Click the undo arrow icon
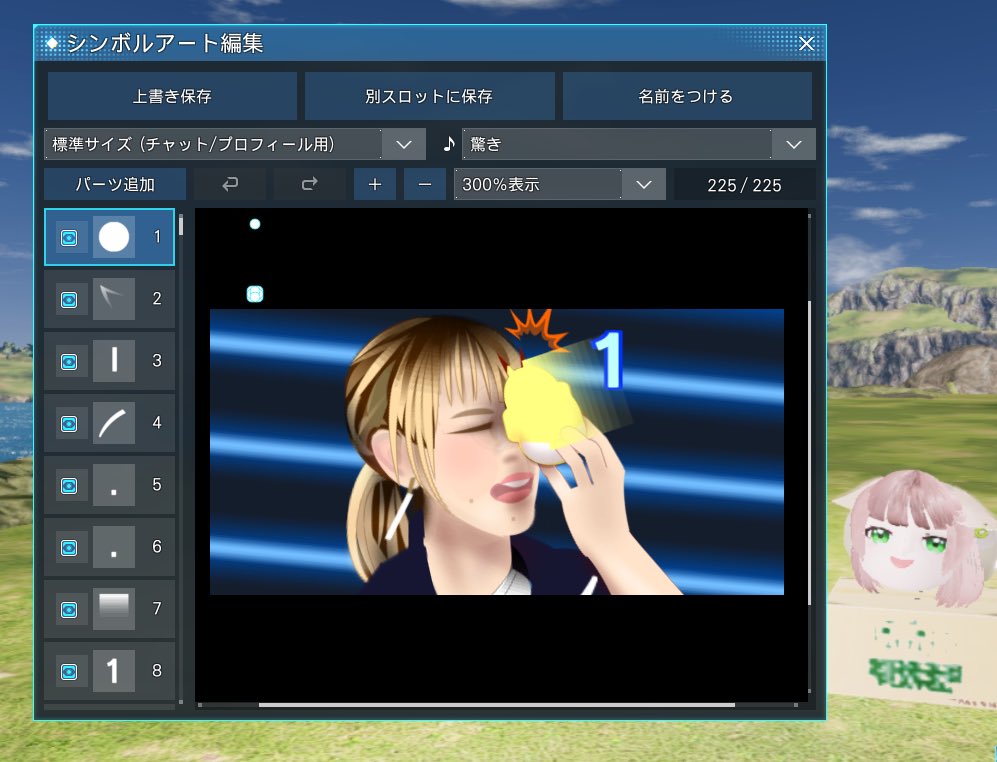This screenshot has width=997, height=762. (230, 184)
